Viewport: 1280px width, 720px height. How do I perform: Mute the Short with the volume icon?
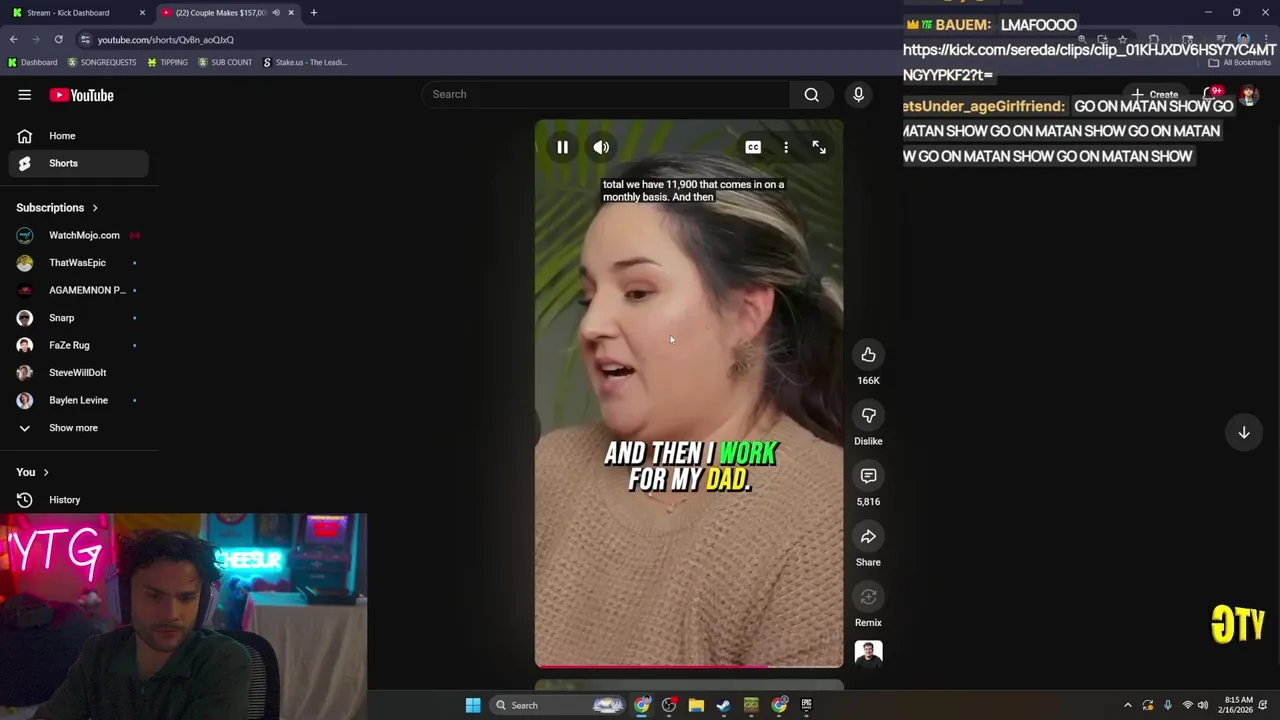tap(601, 147)
